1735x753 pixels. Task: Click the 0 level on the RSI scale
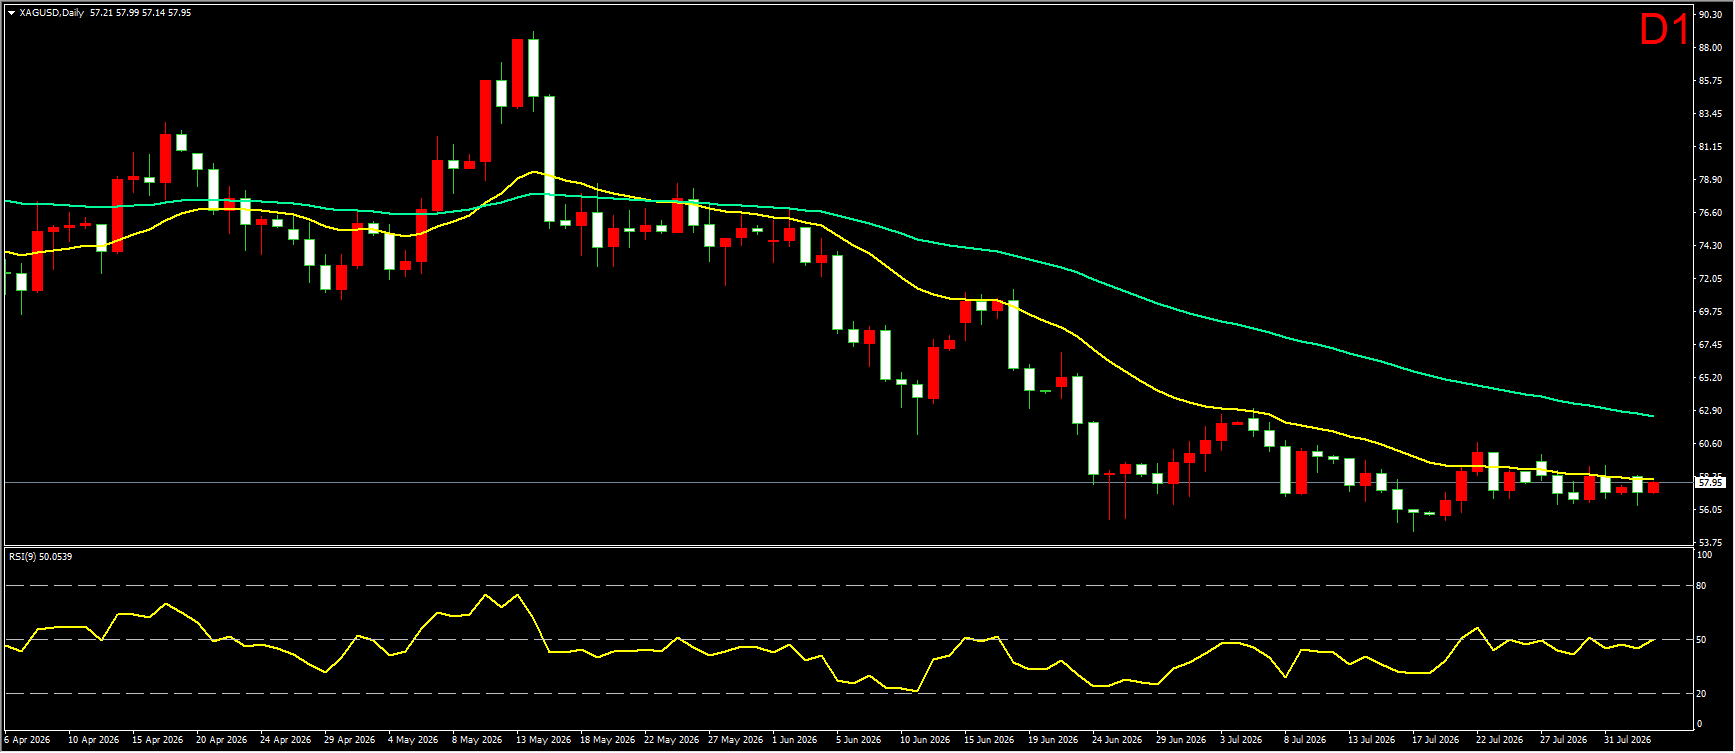1700,724
